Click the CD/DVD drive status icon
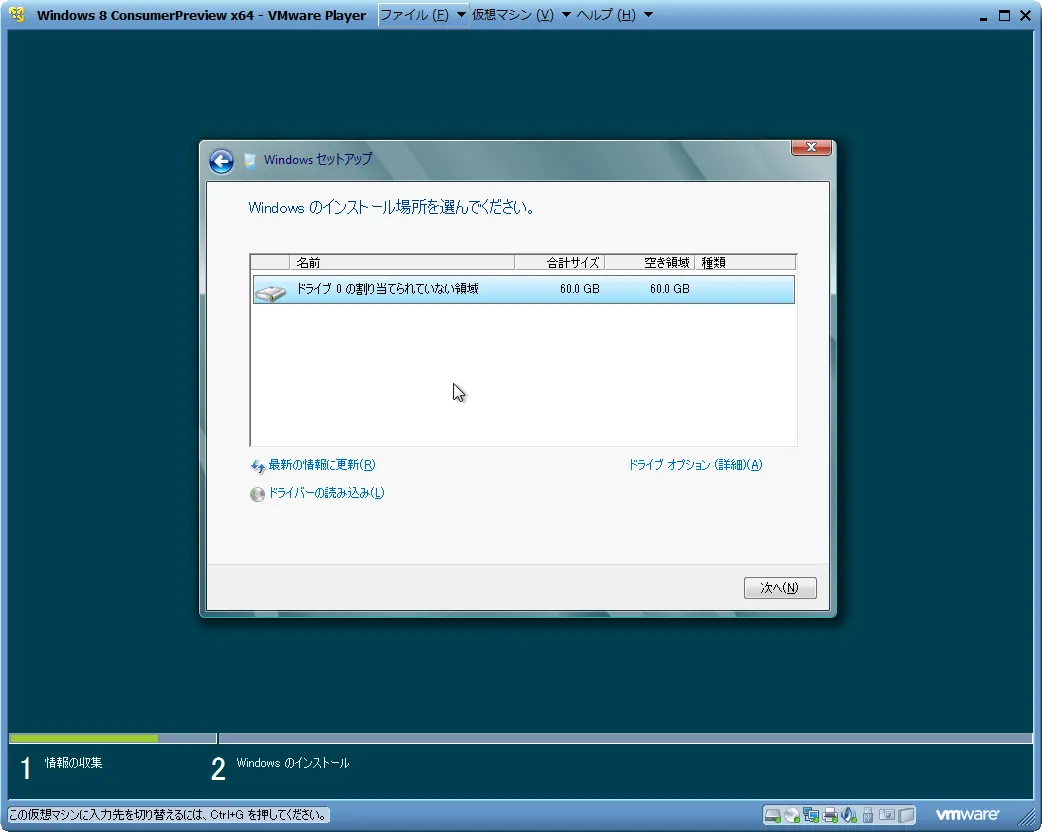1042x832 pixels. [x=792, y=814]
